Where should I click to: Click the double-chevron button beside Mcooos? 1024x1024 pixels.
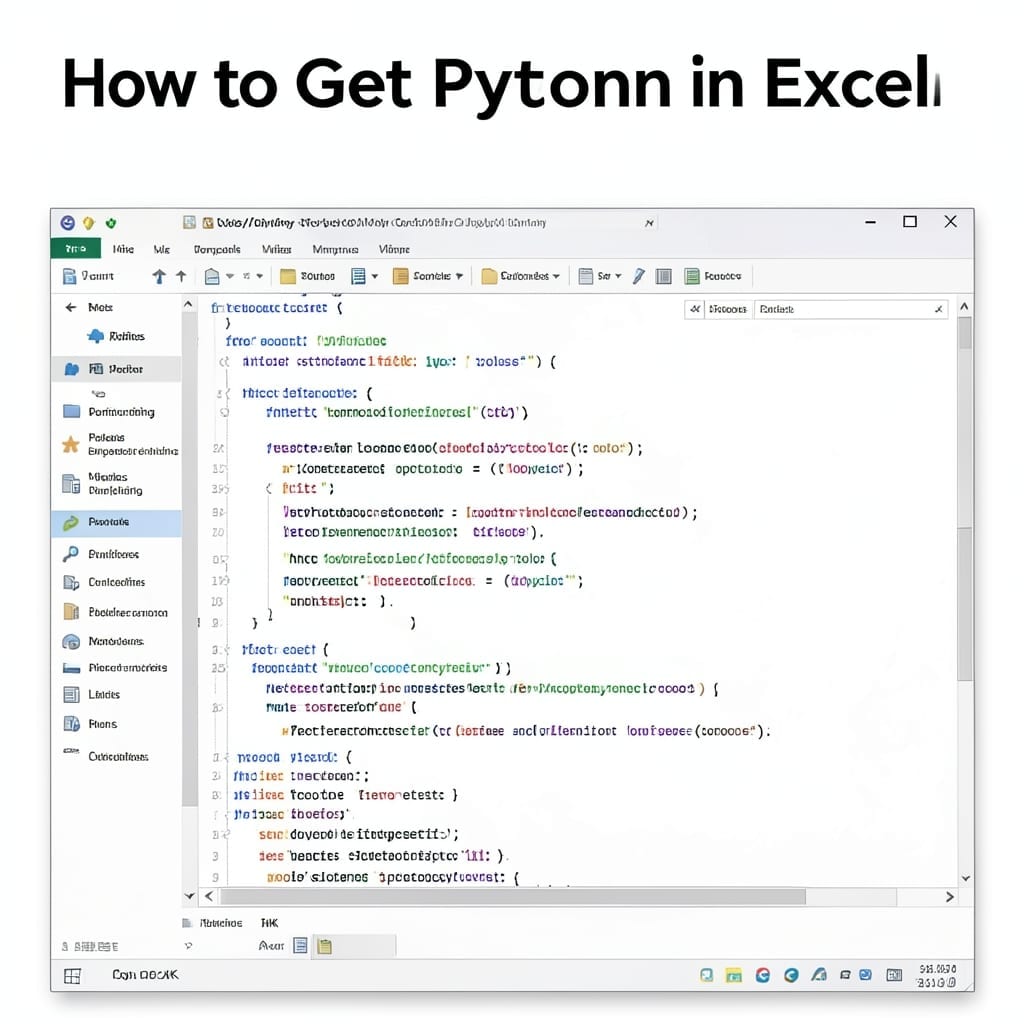[x=695, y=309]
